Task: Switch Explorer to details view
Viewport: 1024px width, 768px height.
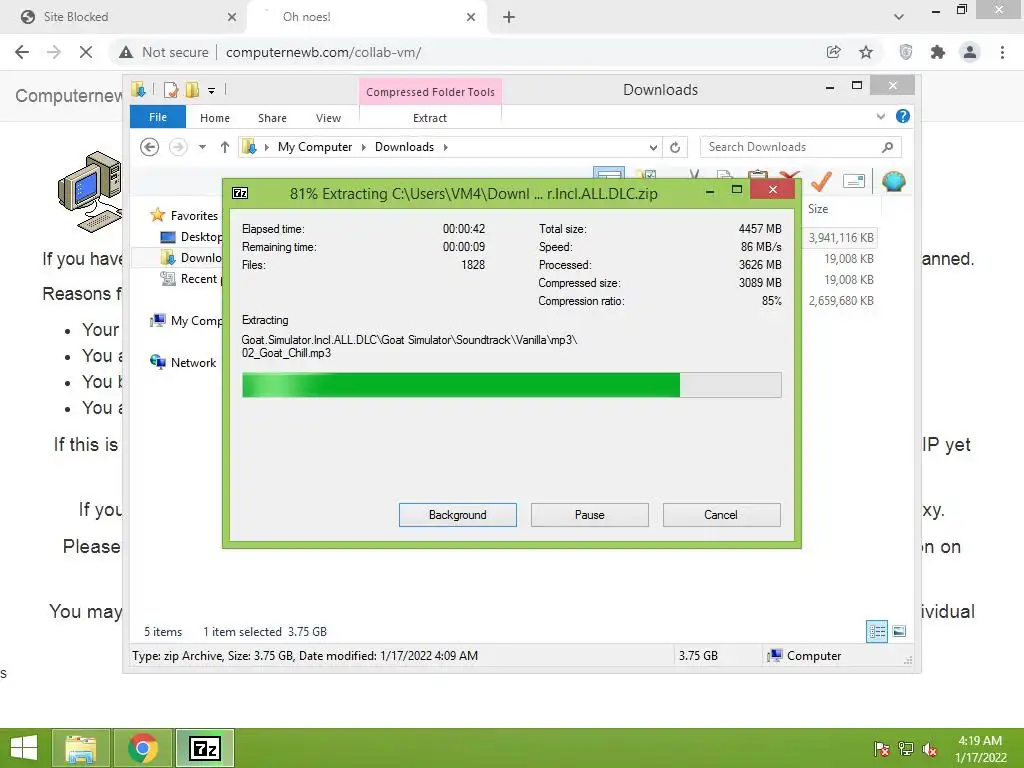Action: click(x=876, y=631)
